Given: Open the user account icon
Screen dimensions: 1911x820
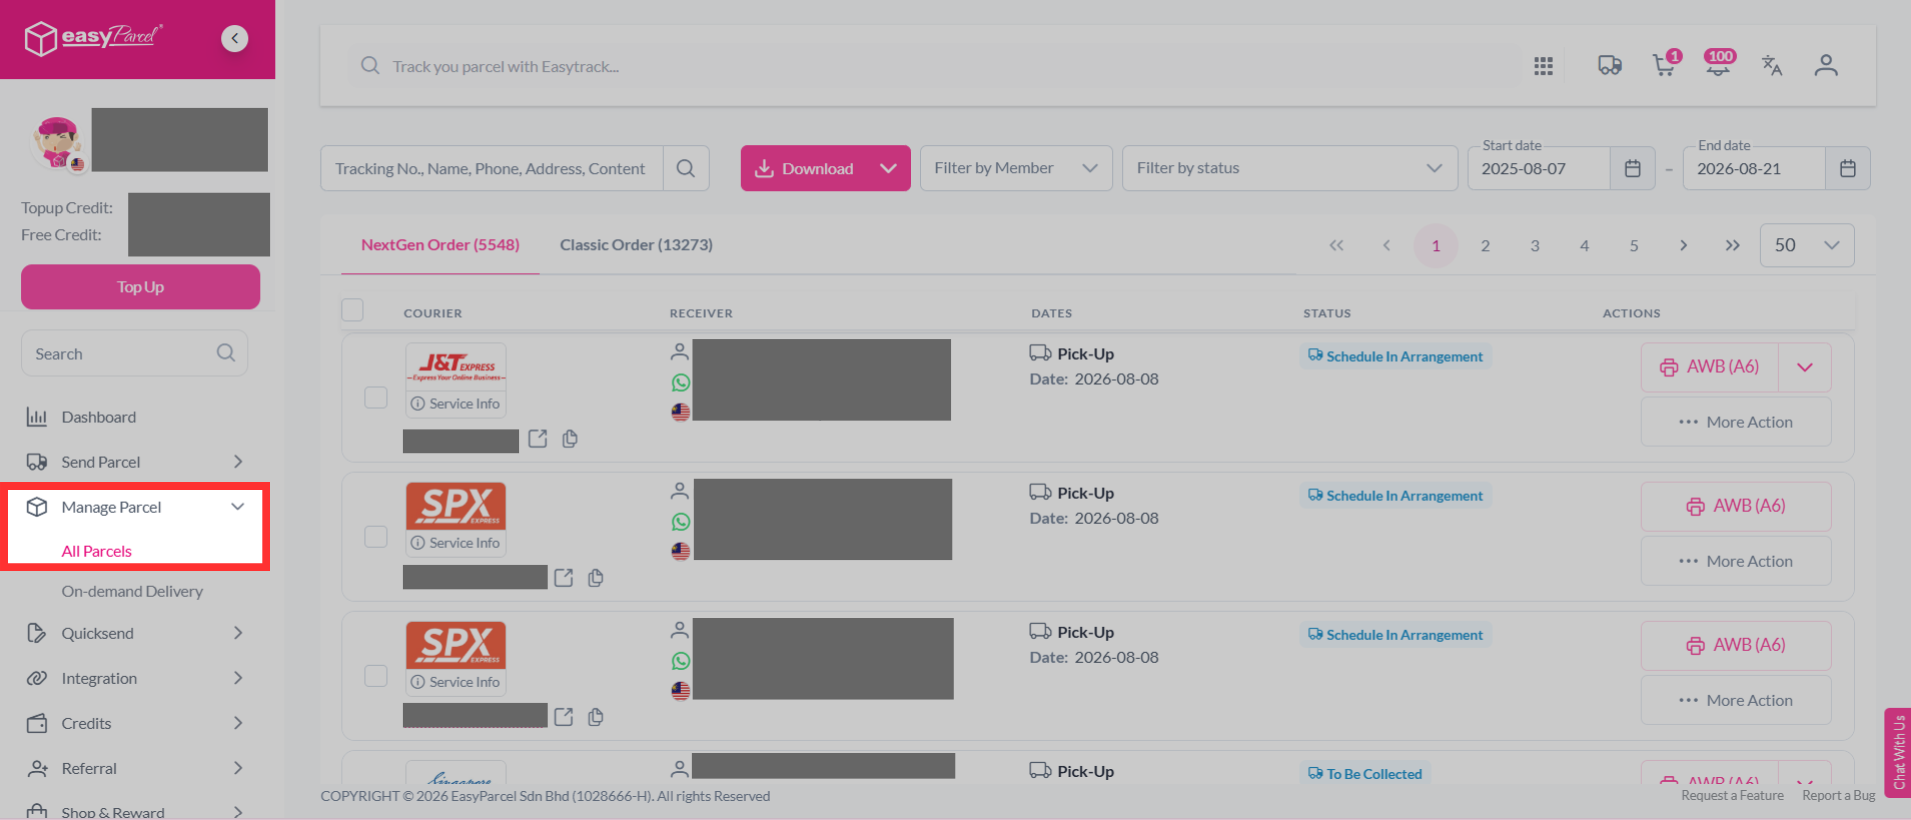Looking at the screenshot, I should 1826,65.
